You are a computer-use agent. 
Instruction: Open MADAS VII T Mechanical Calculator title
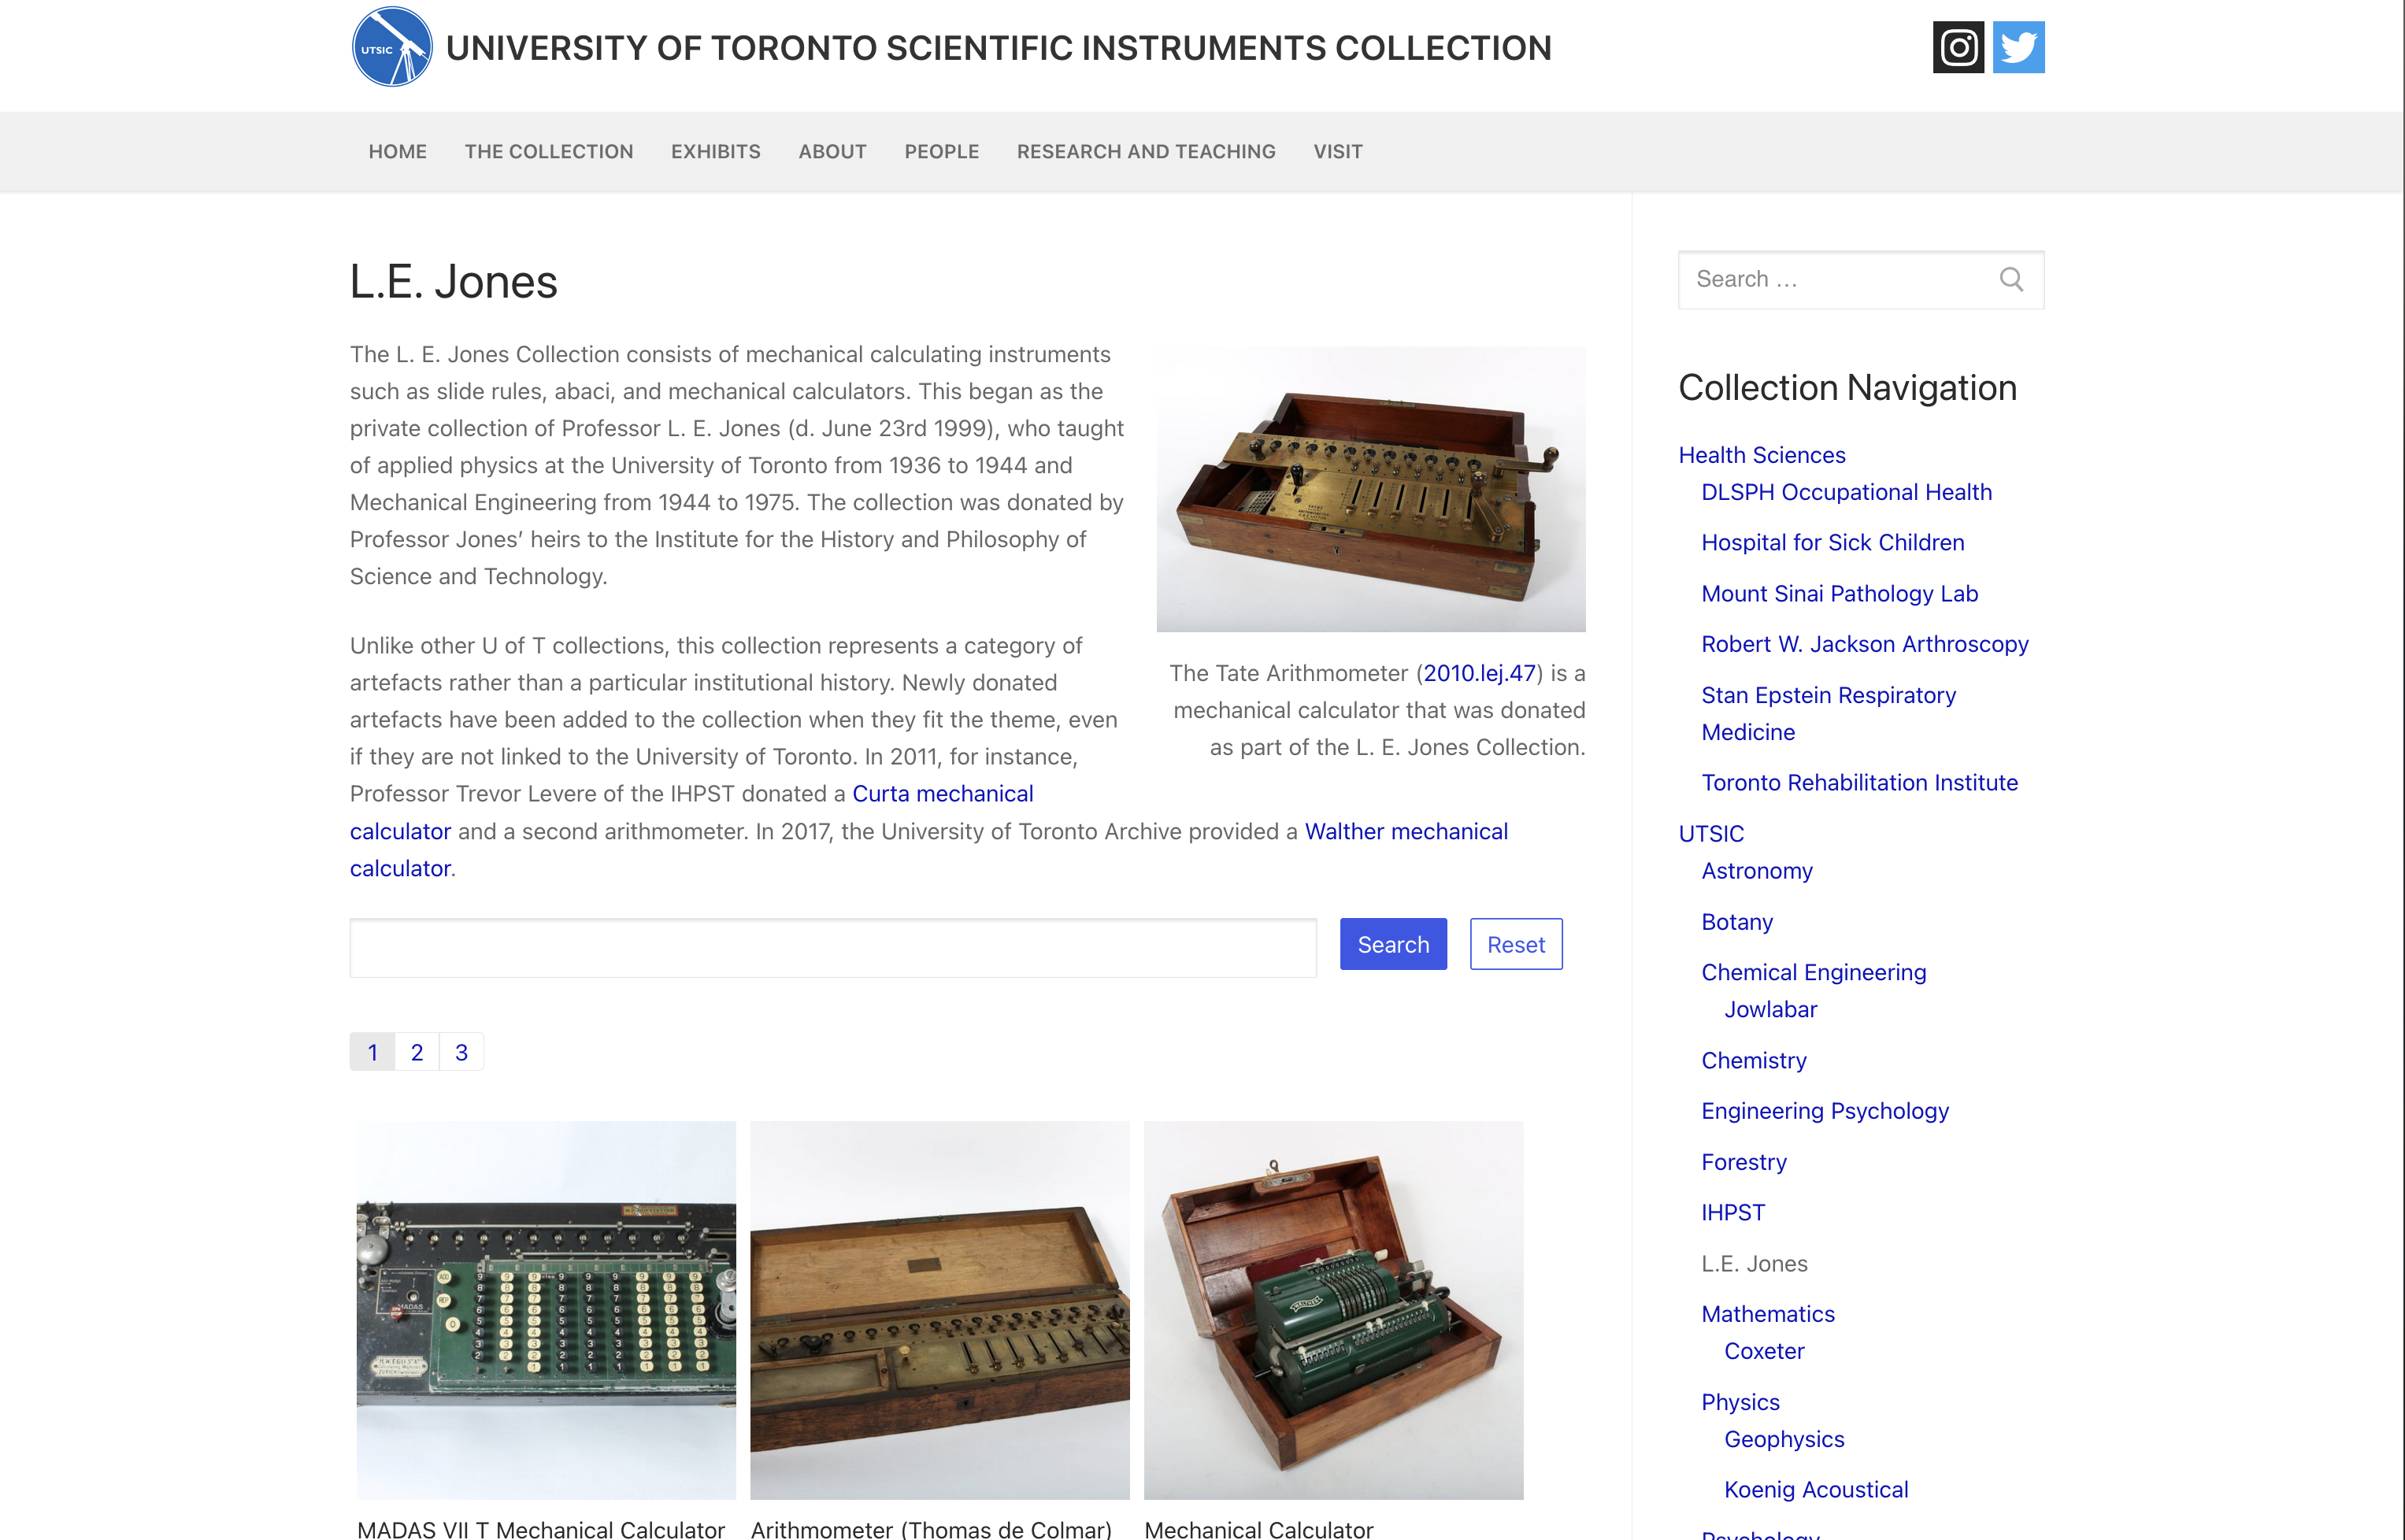pos(541,1529)
